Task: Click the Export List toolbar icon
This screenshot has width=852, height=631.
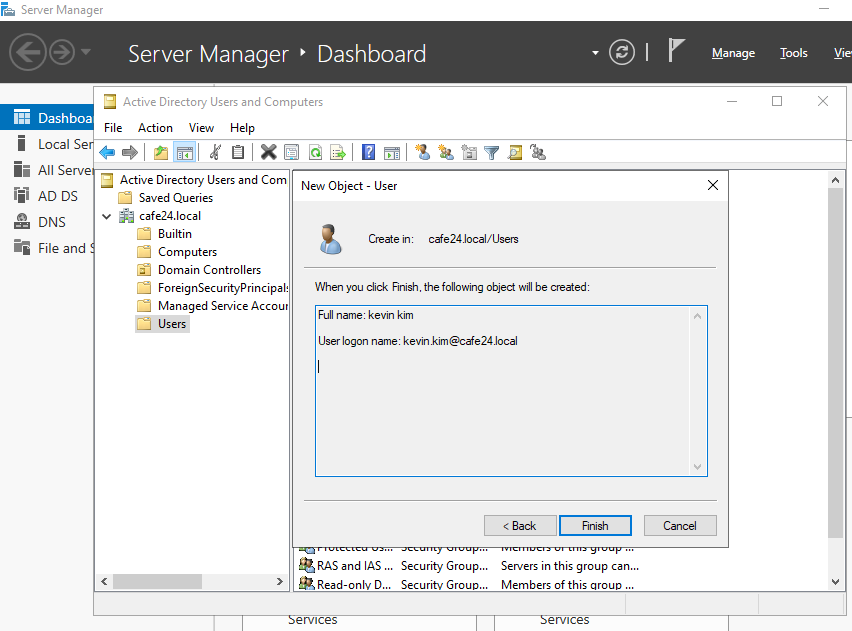Action: click(338, 153)
